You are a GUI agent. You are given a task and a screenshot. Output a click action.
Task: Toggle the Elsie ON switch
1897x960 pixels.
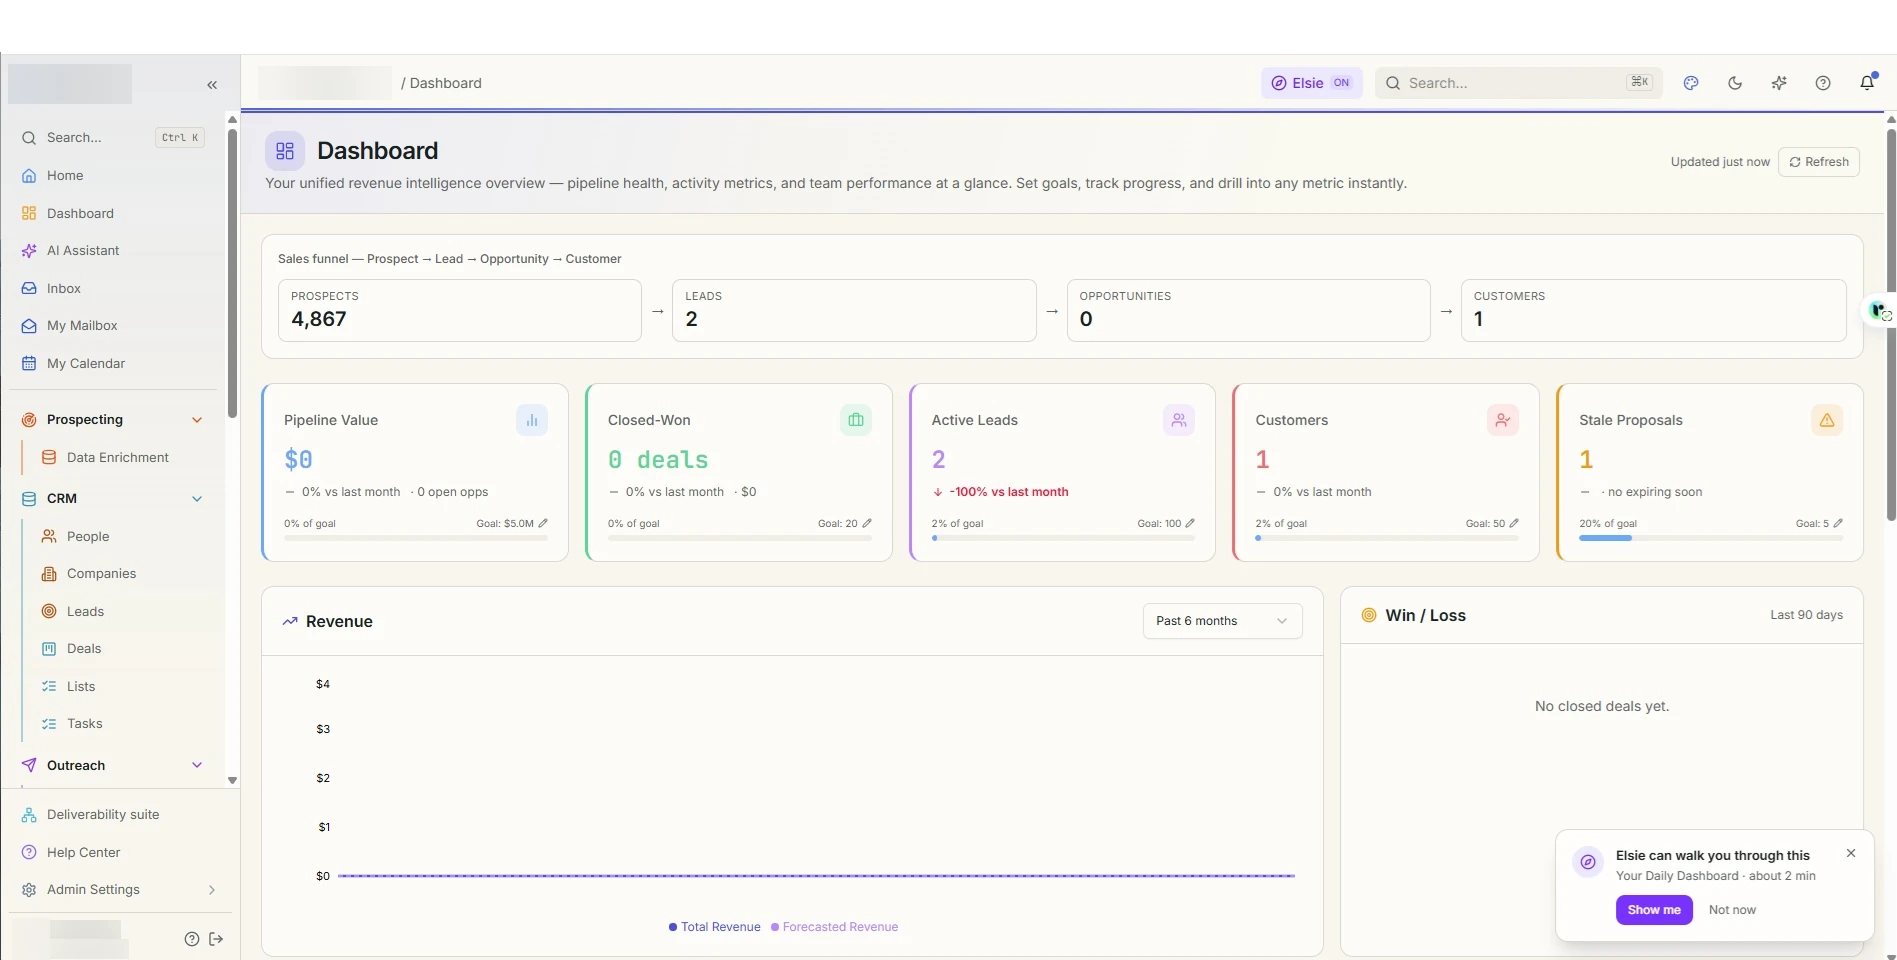(x=1311, y=83)
